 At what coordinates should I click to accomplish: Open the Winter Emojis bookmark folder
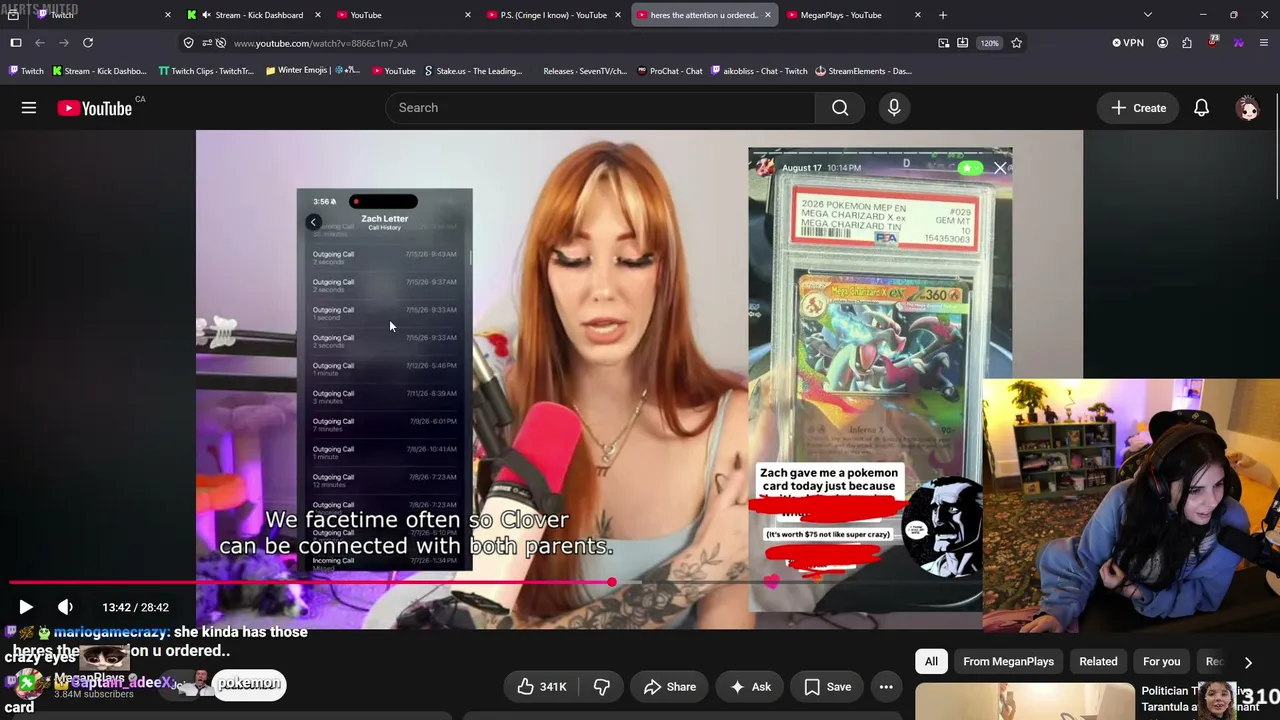click(x=312, y=71)
